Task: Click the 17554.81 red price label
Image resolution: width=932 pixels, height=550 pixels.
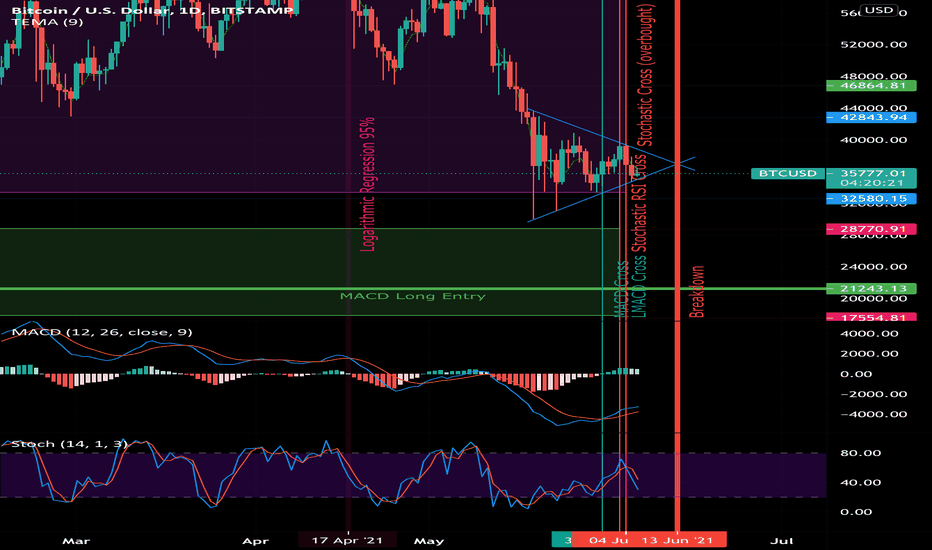Action: tap(871, 318)
